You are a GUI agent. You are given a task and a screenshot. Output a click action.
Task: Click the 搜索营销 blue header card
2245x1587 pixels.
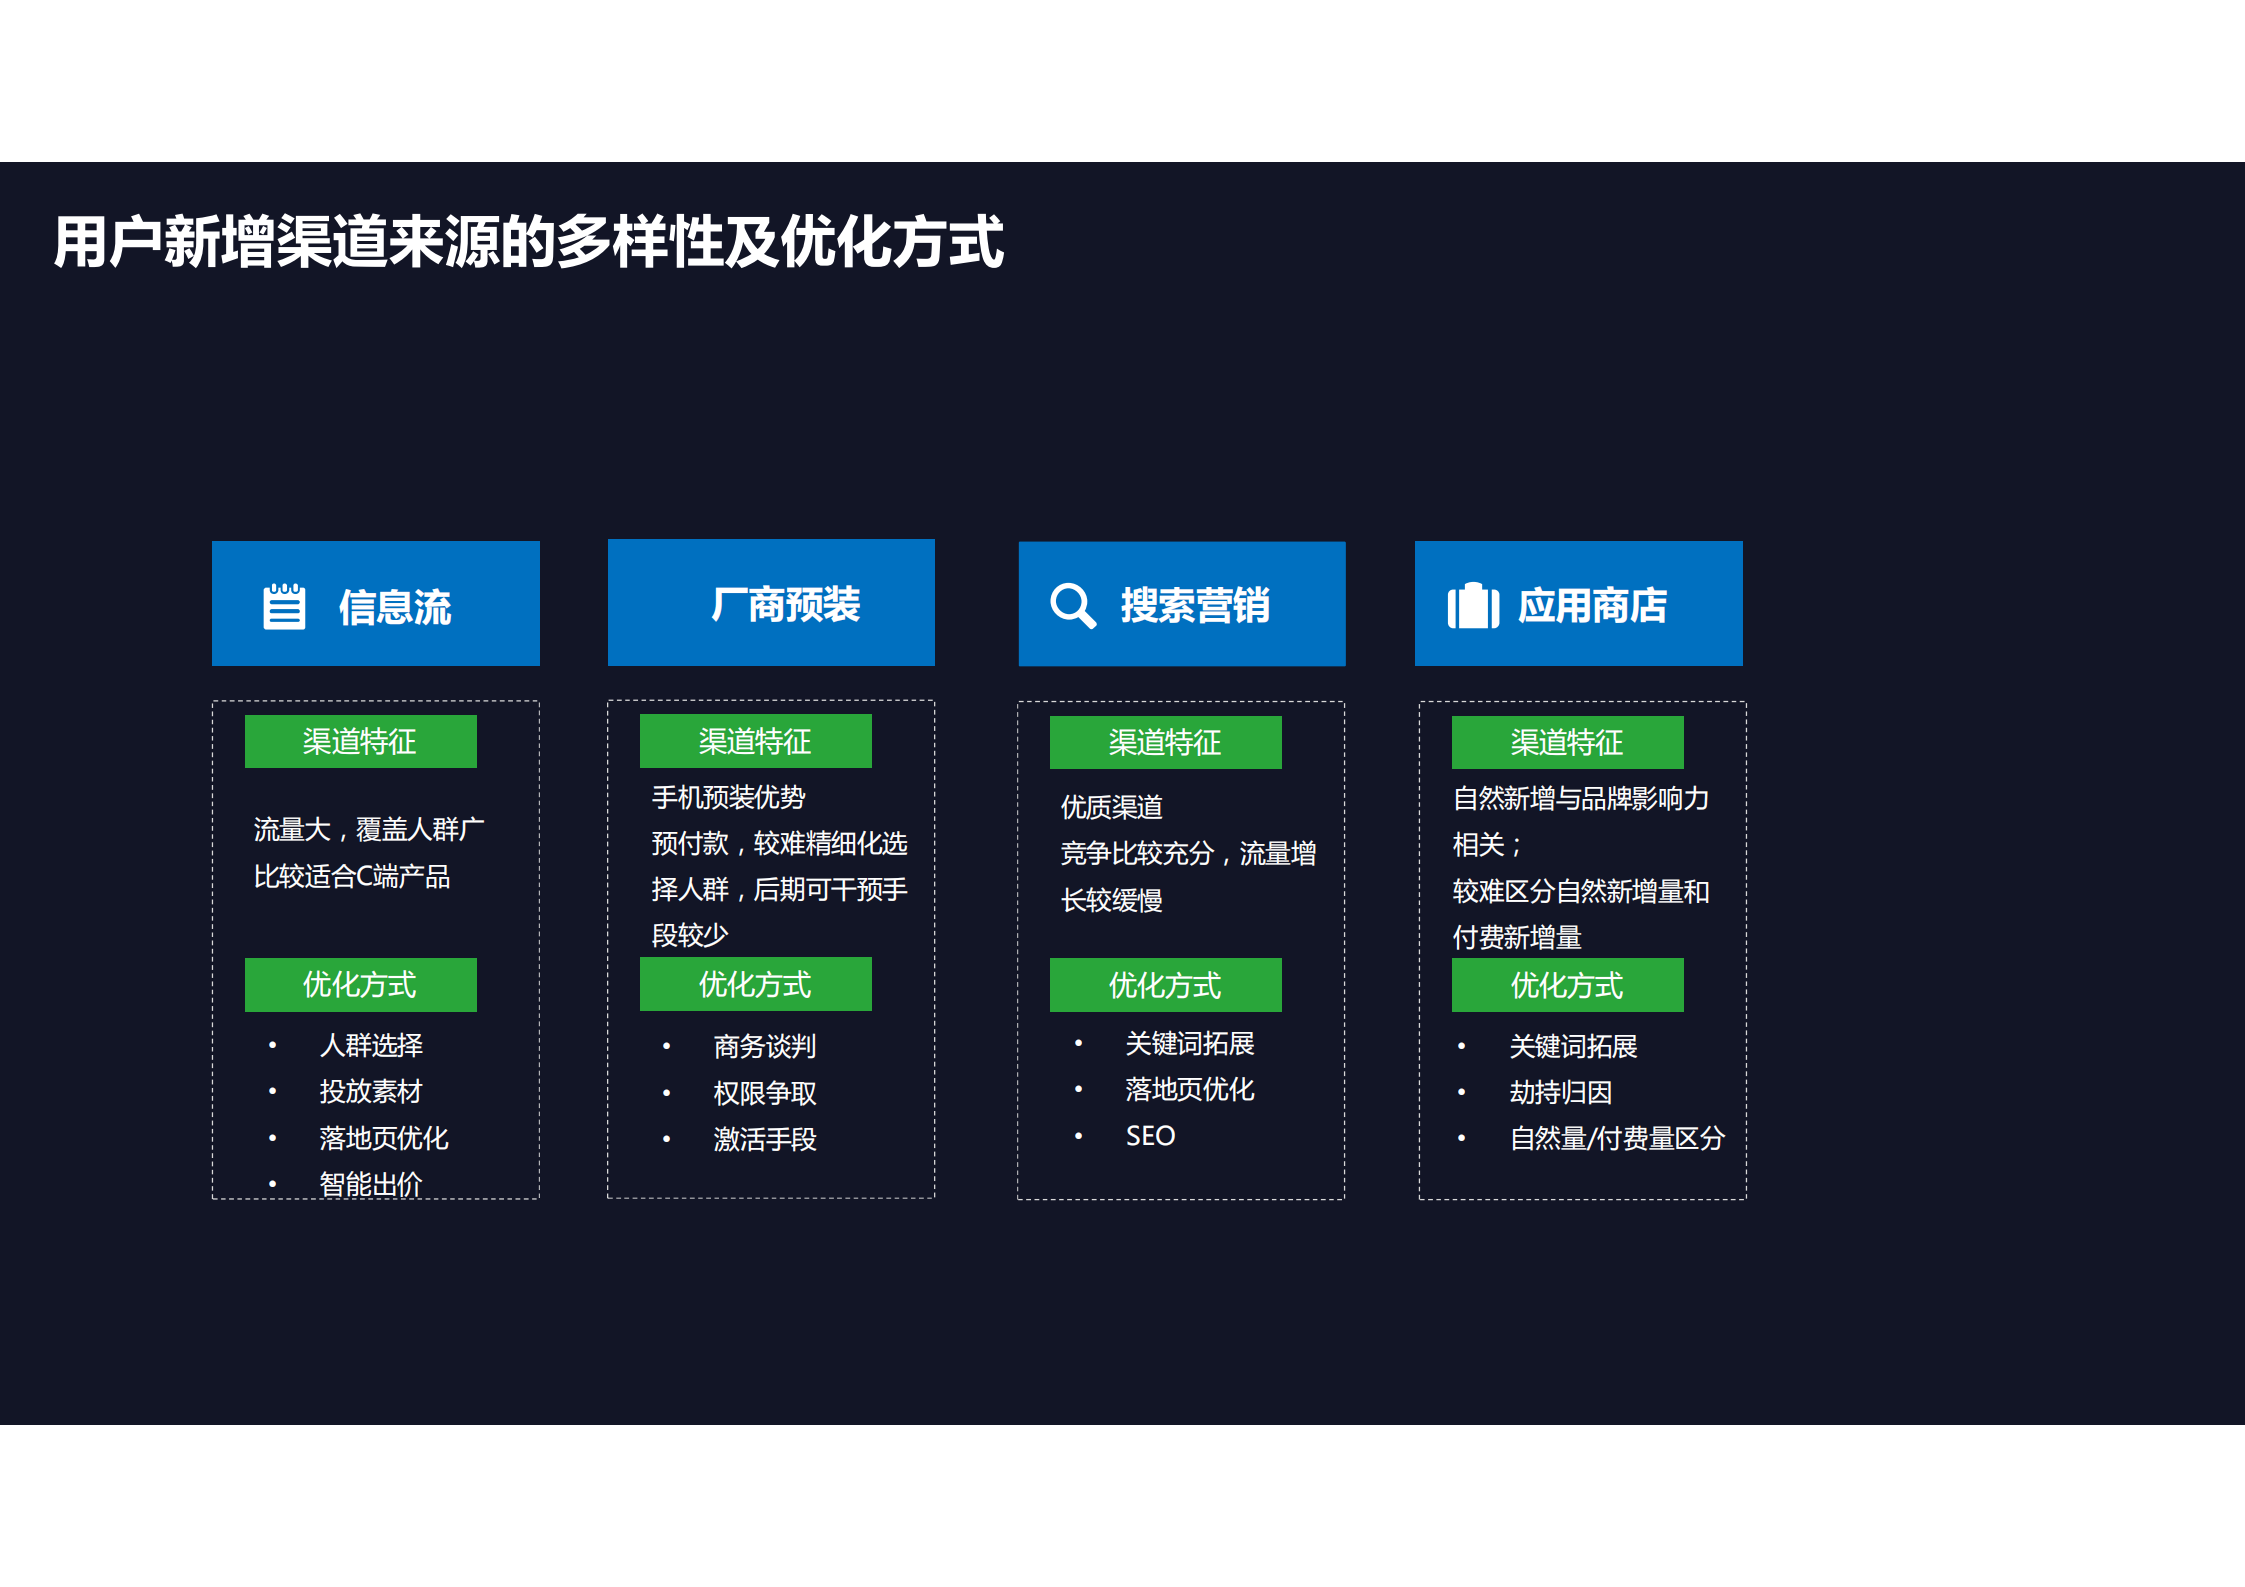pyautogui.click(x=1181, y=602)
